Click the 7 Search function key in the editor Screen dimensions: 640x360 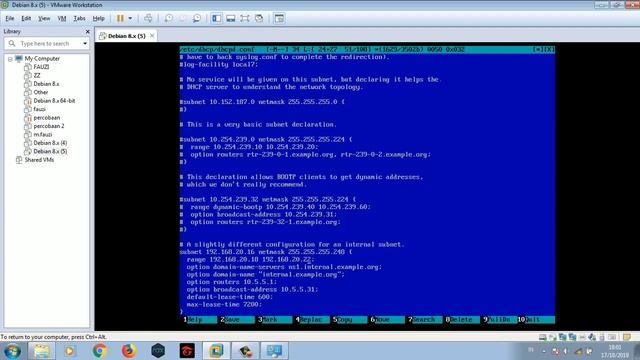[x=424, y=320]
